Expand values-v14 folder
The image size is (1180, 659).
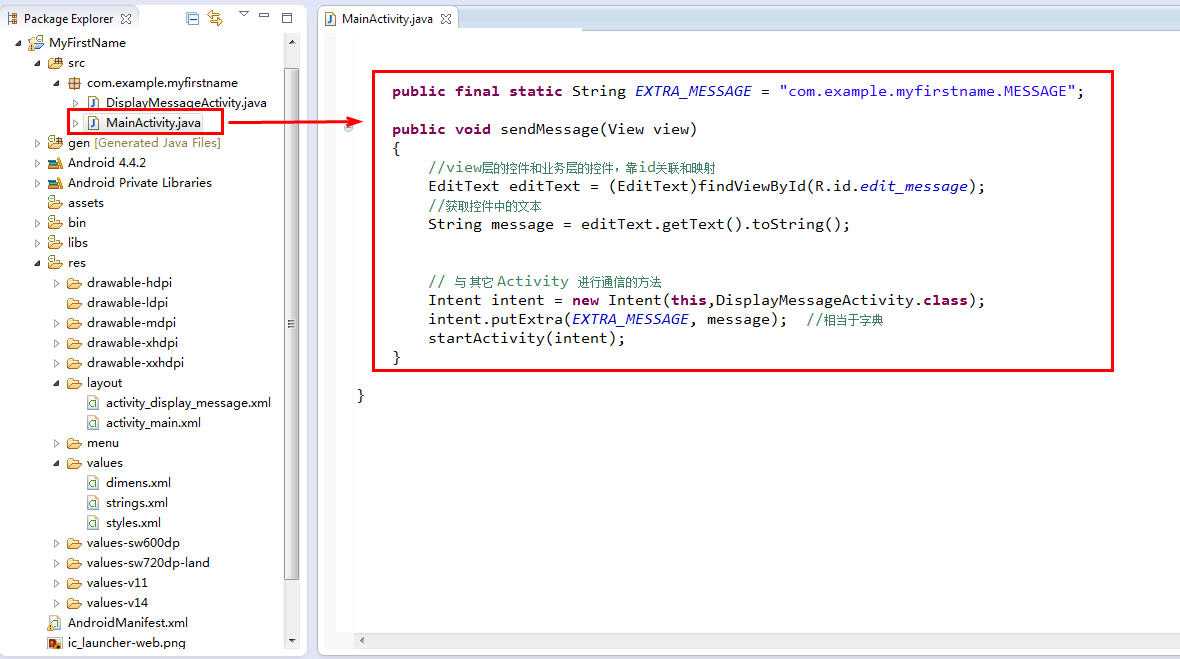click(56, 603)
